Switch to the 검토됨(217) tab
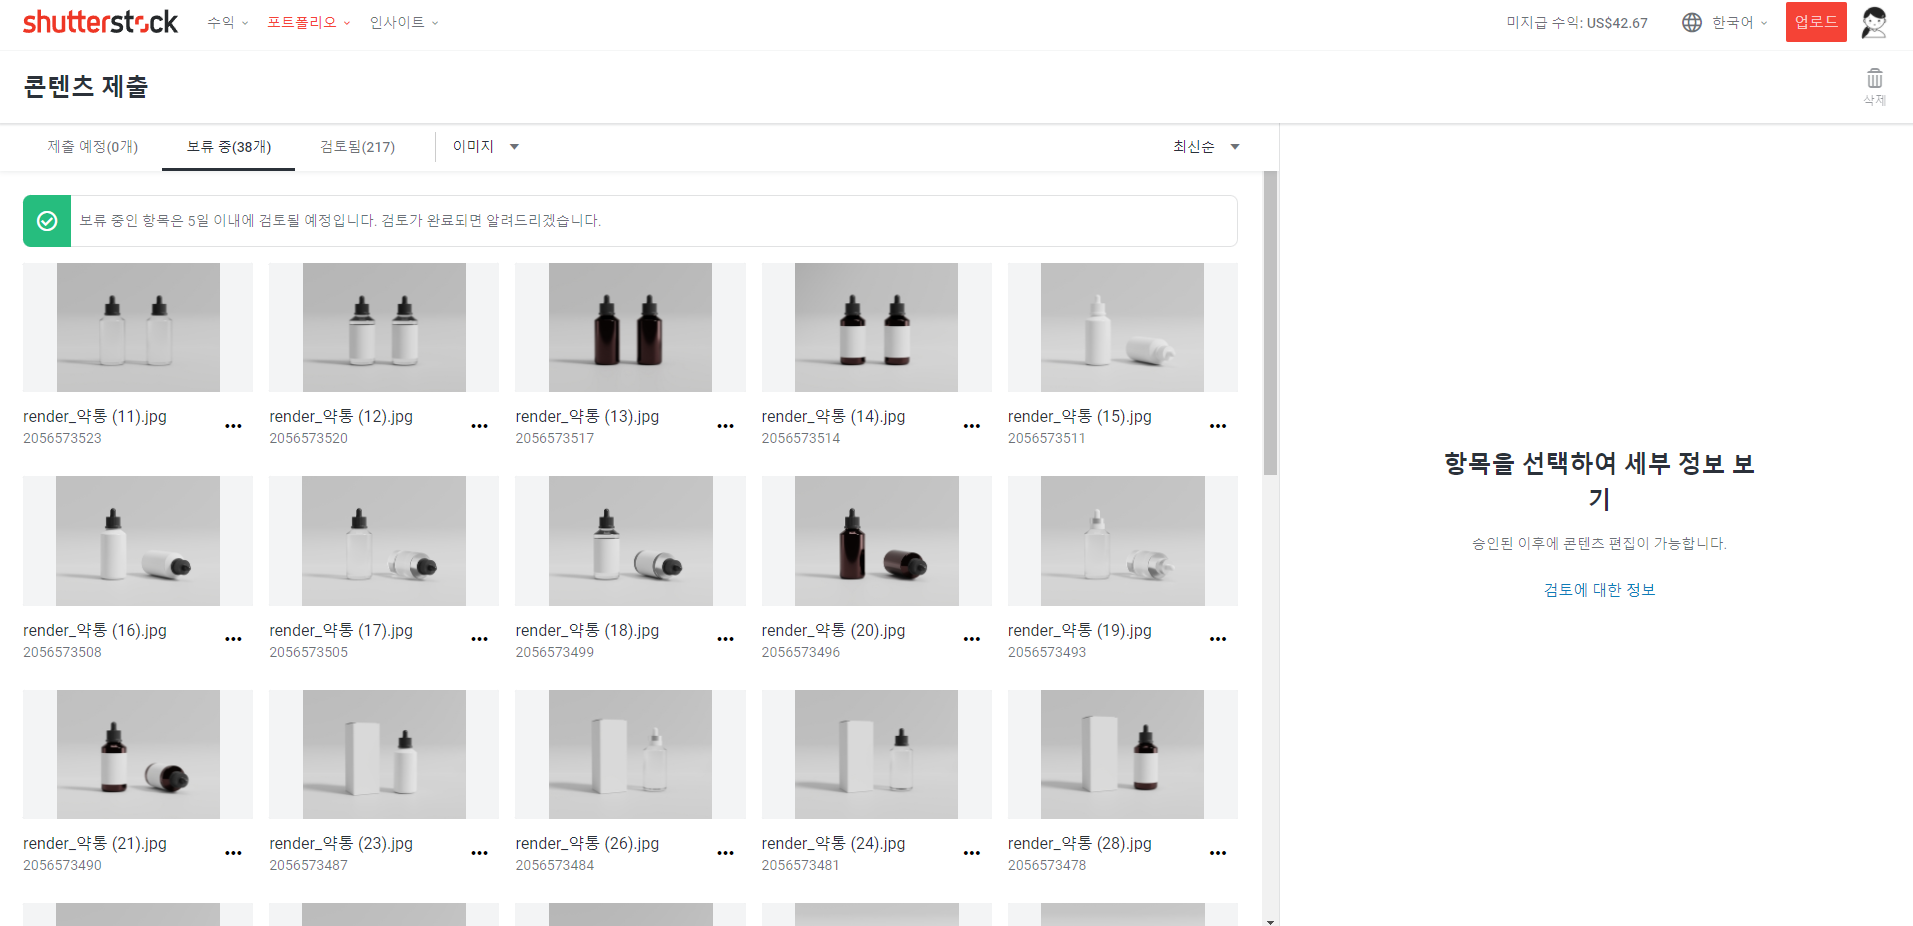 click(x=358, y=146)
